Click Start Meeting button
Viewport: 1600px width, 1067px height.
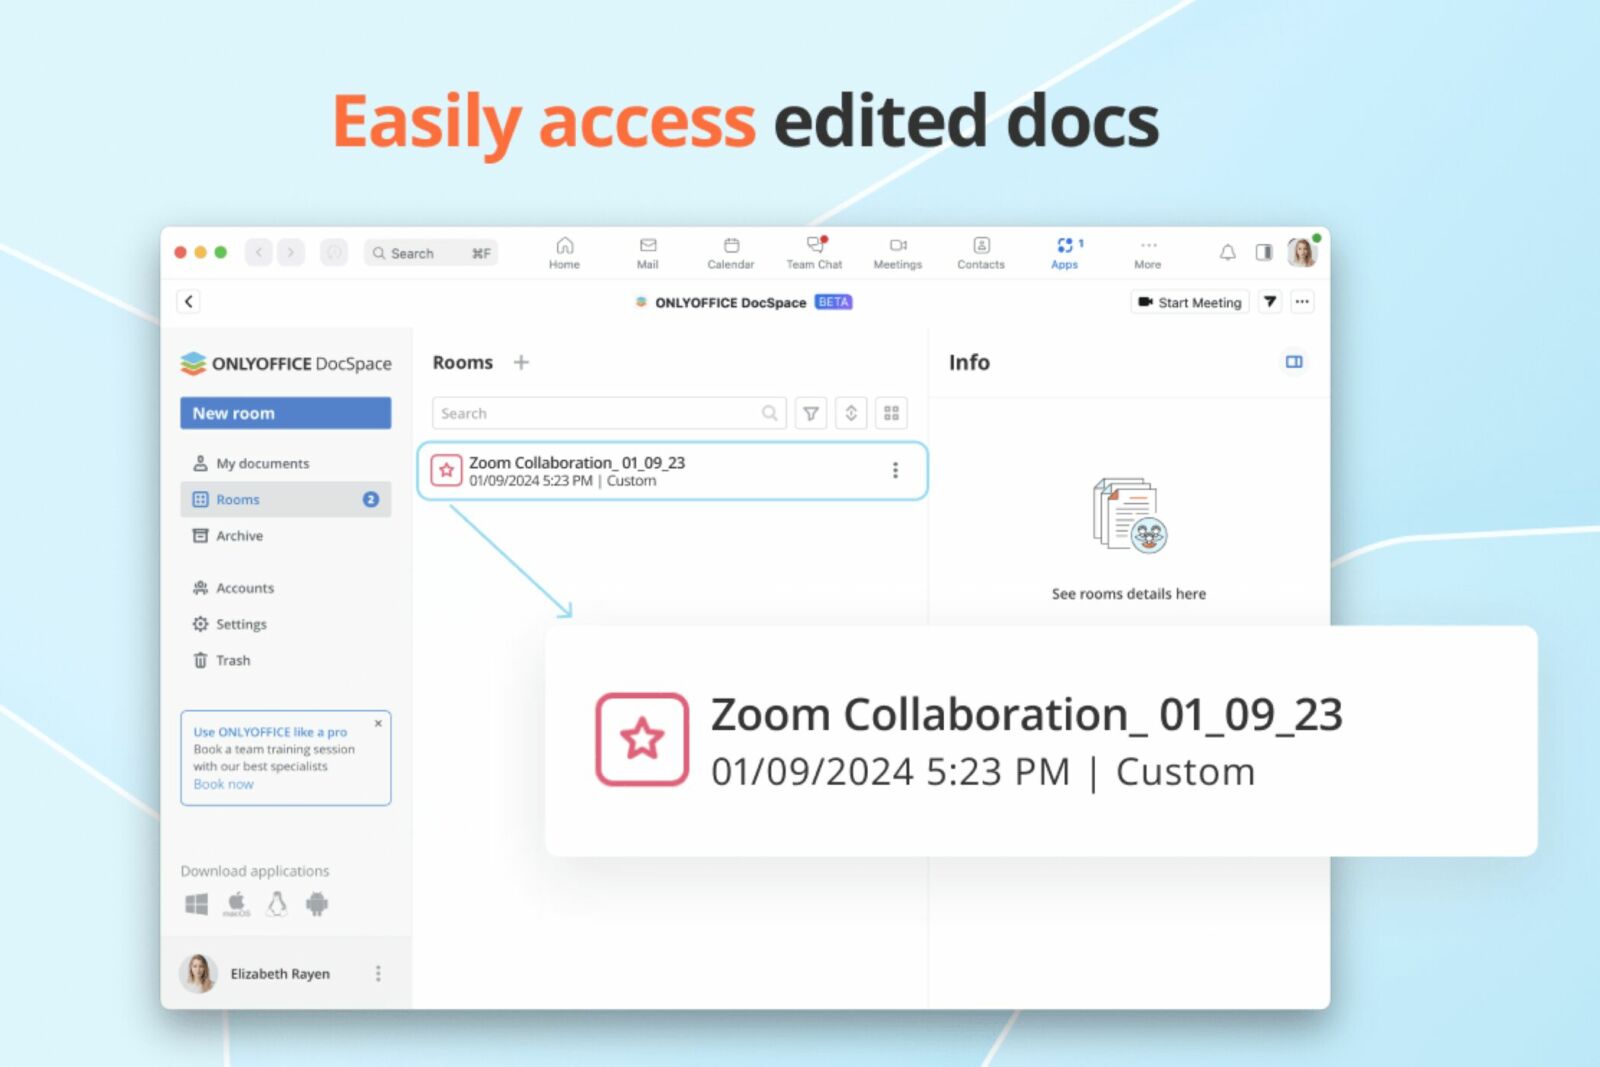click(x=1190, y=302)
